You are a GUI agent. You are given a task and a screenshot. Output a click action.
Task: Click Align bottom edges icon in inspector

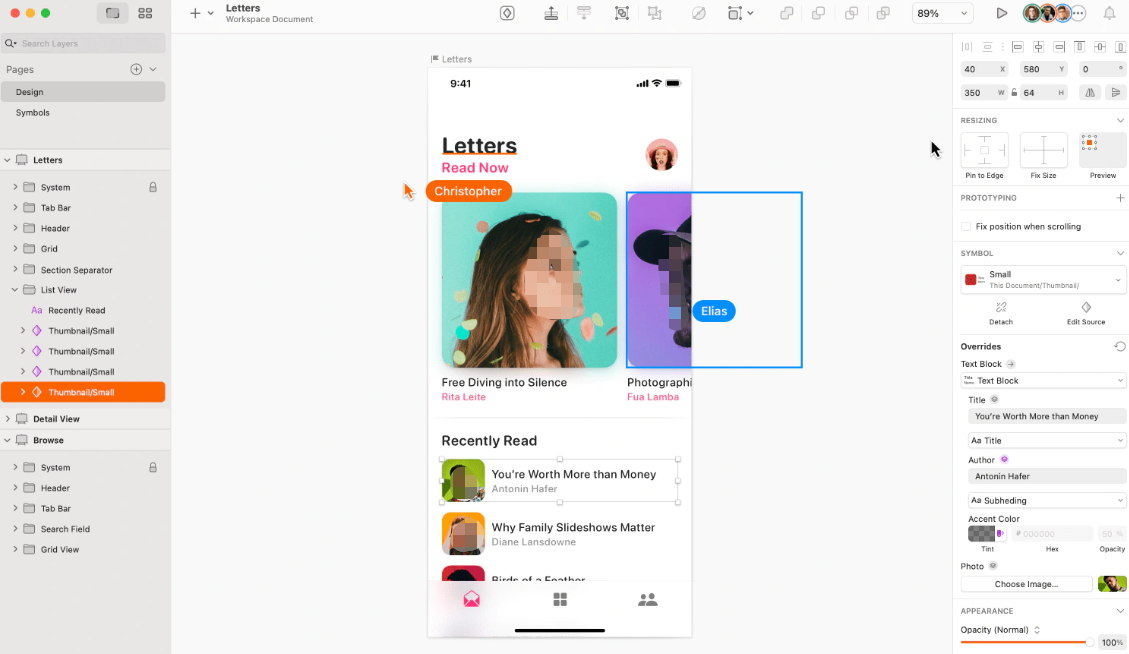(x=1120, y=47)
